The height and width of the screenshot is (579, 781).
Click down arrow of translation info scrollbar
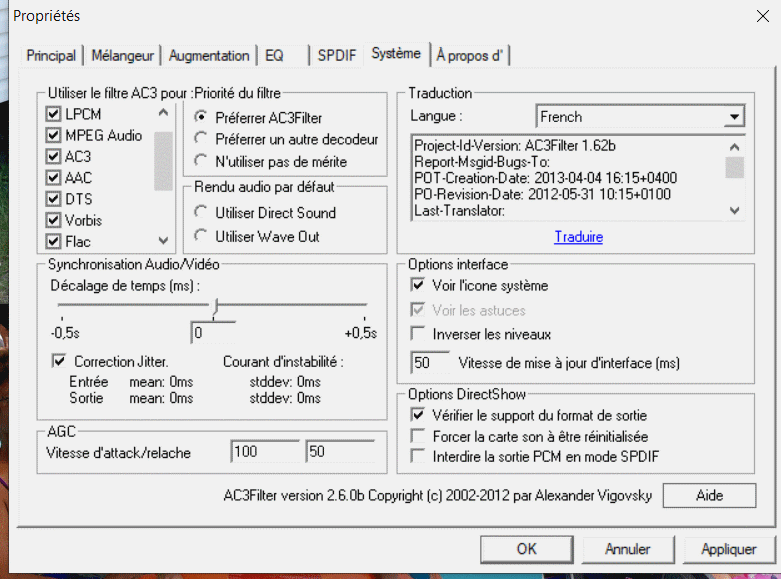point(734,210)
